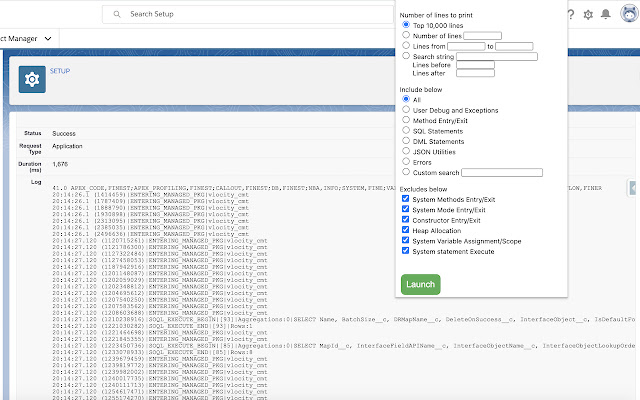Choose the Errors filter radio button
640x400 pixels.
click(405, 162)
